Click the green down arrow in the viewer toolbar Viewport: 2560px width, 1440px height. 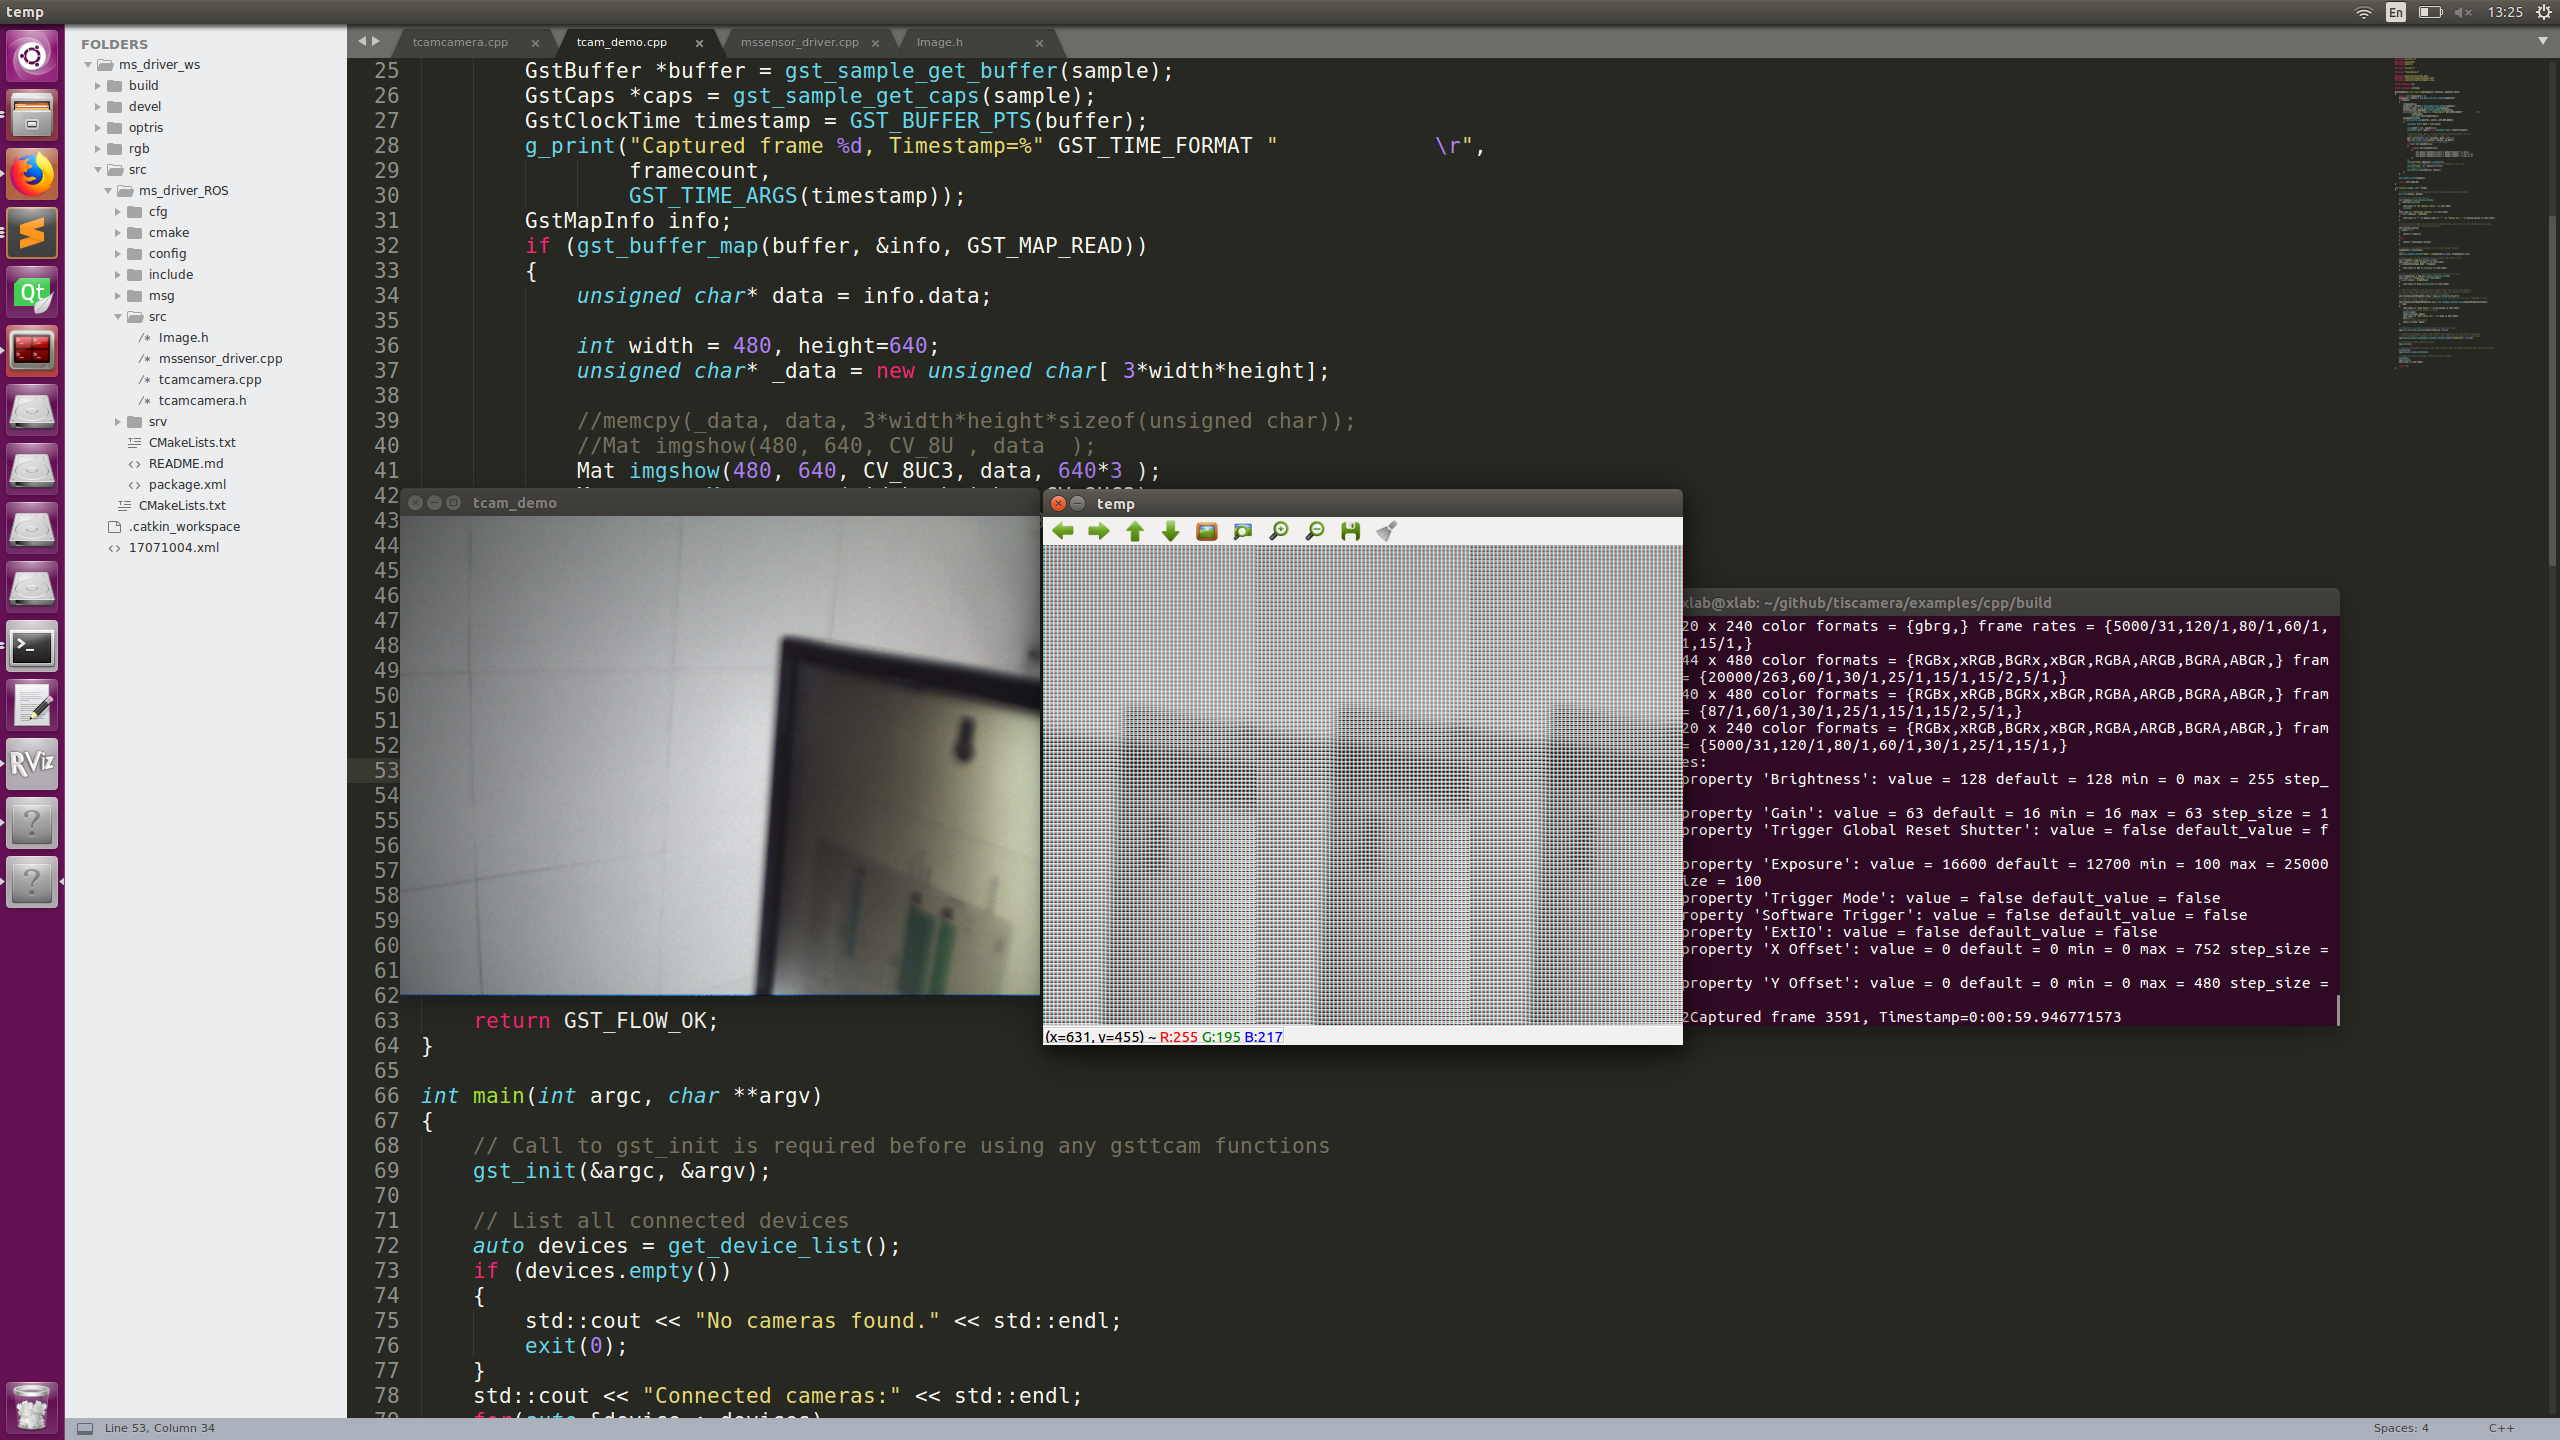click(x=1170, y=531)
